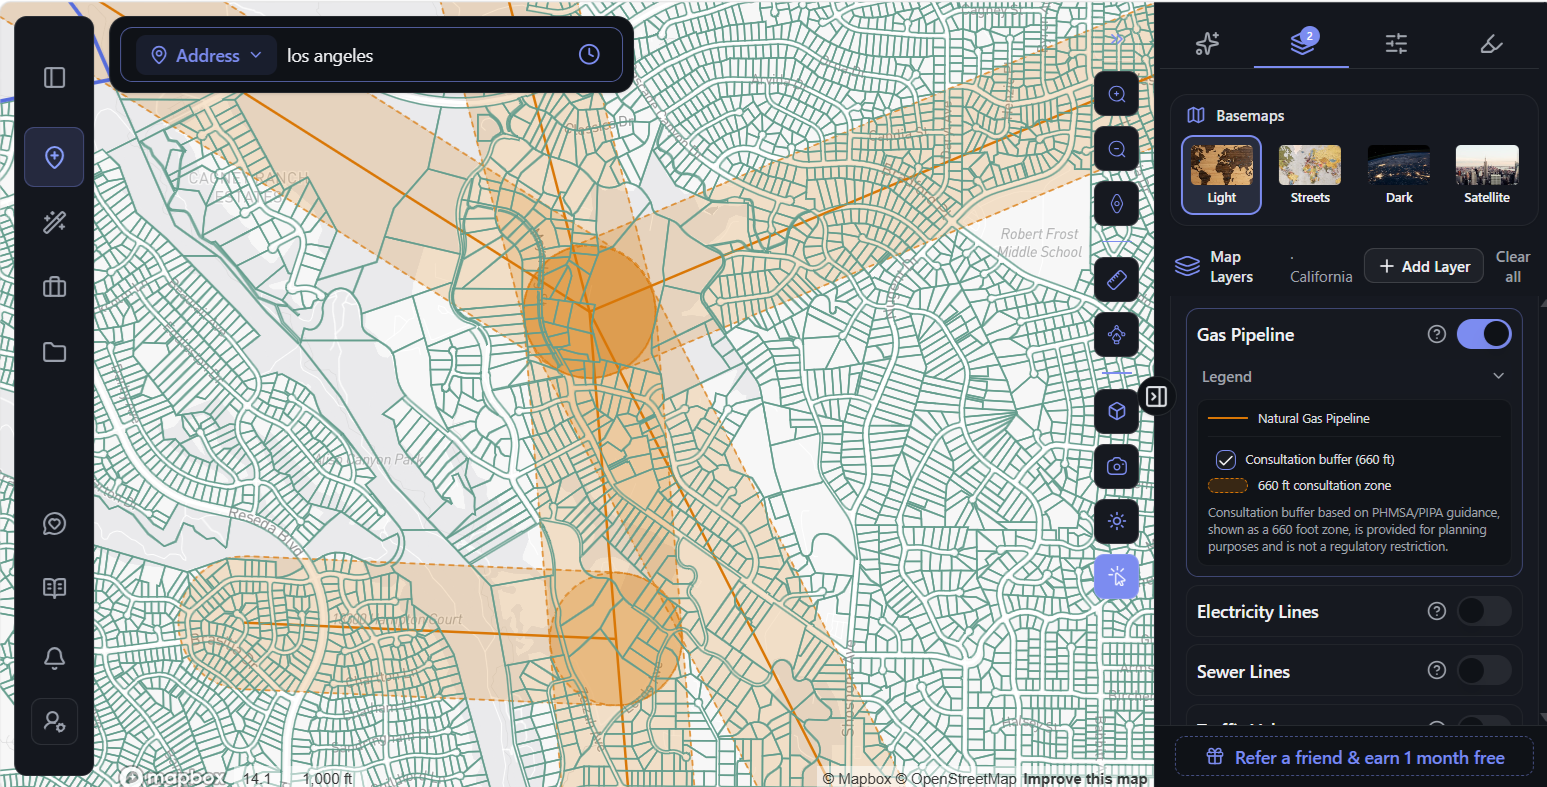Open the add location pin tool

coord(55,157)
